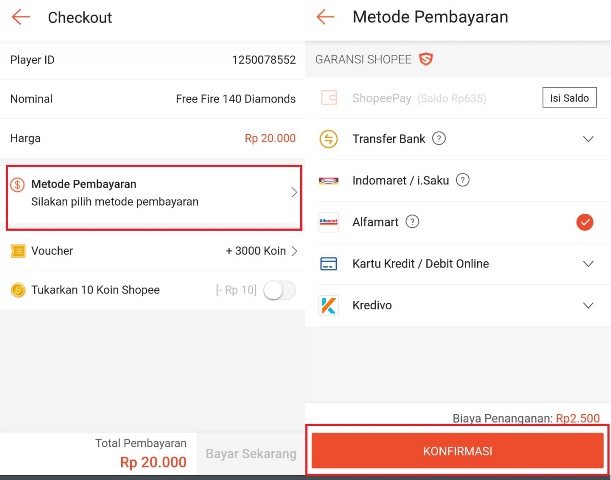Tap the Kredivo logo icon

pos(328,305)
